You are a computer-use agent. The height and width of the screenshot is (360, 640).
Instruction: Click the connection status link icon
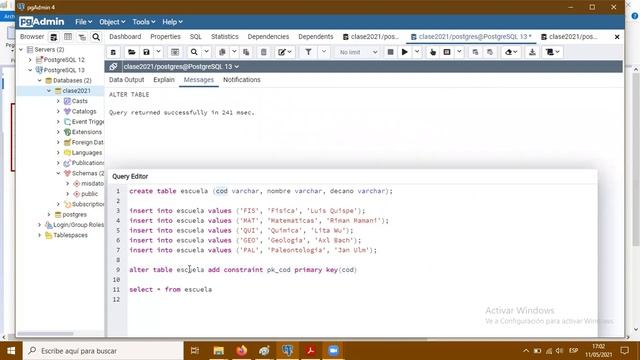[x=113, y=67]
